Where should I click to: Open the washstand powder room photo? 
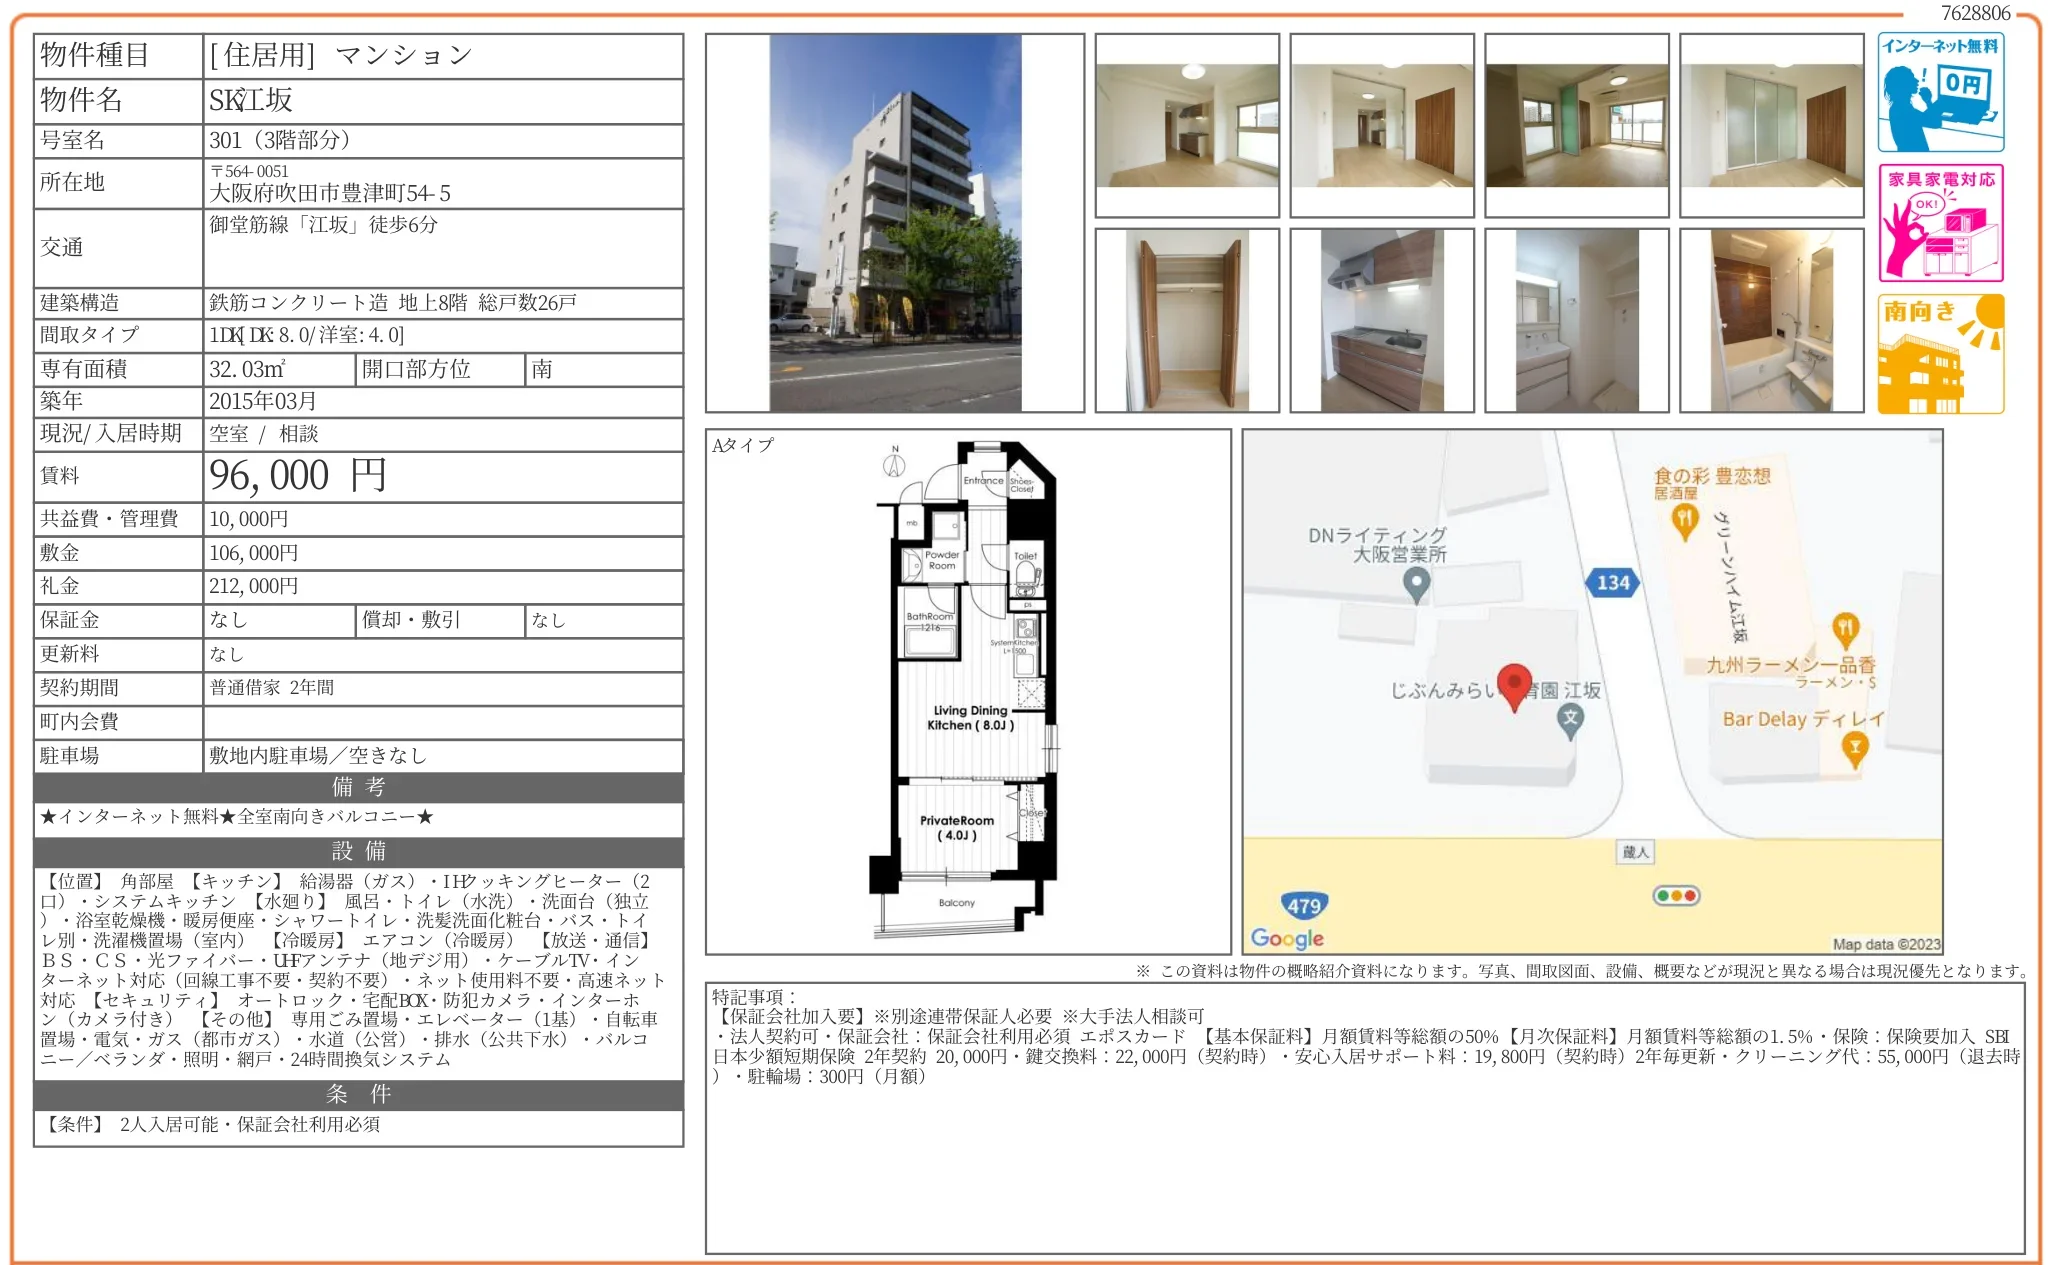coord(1576,320)
